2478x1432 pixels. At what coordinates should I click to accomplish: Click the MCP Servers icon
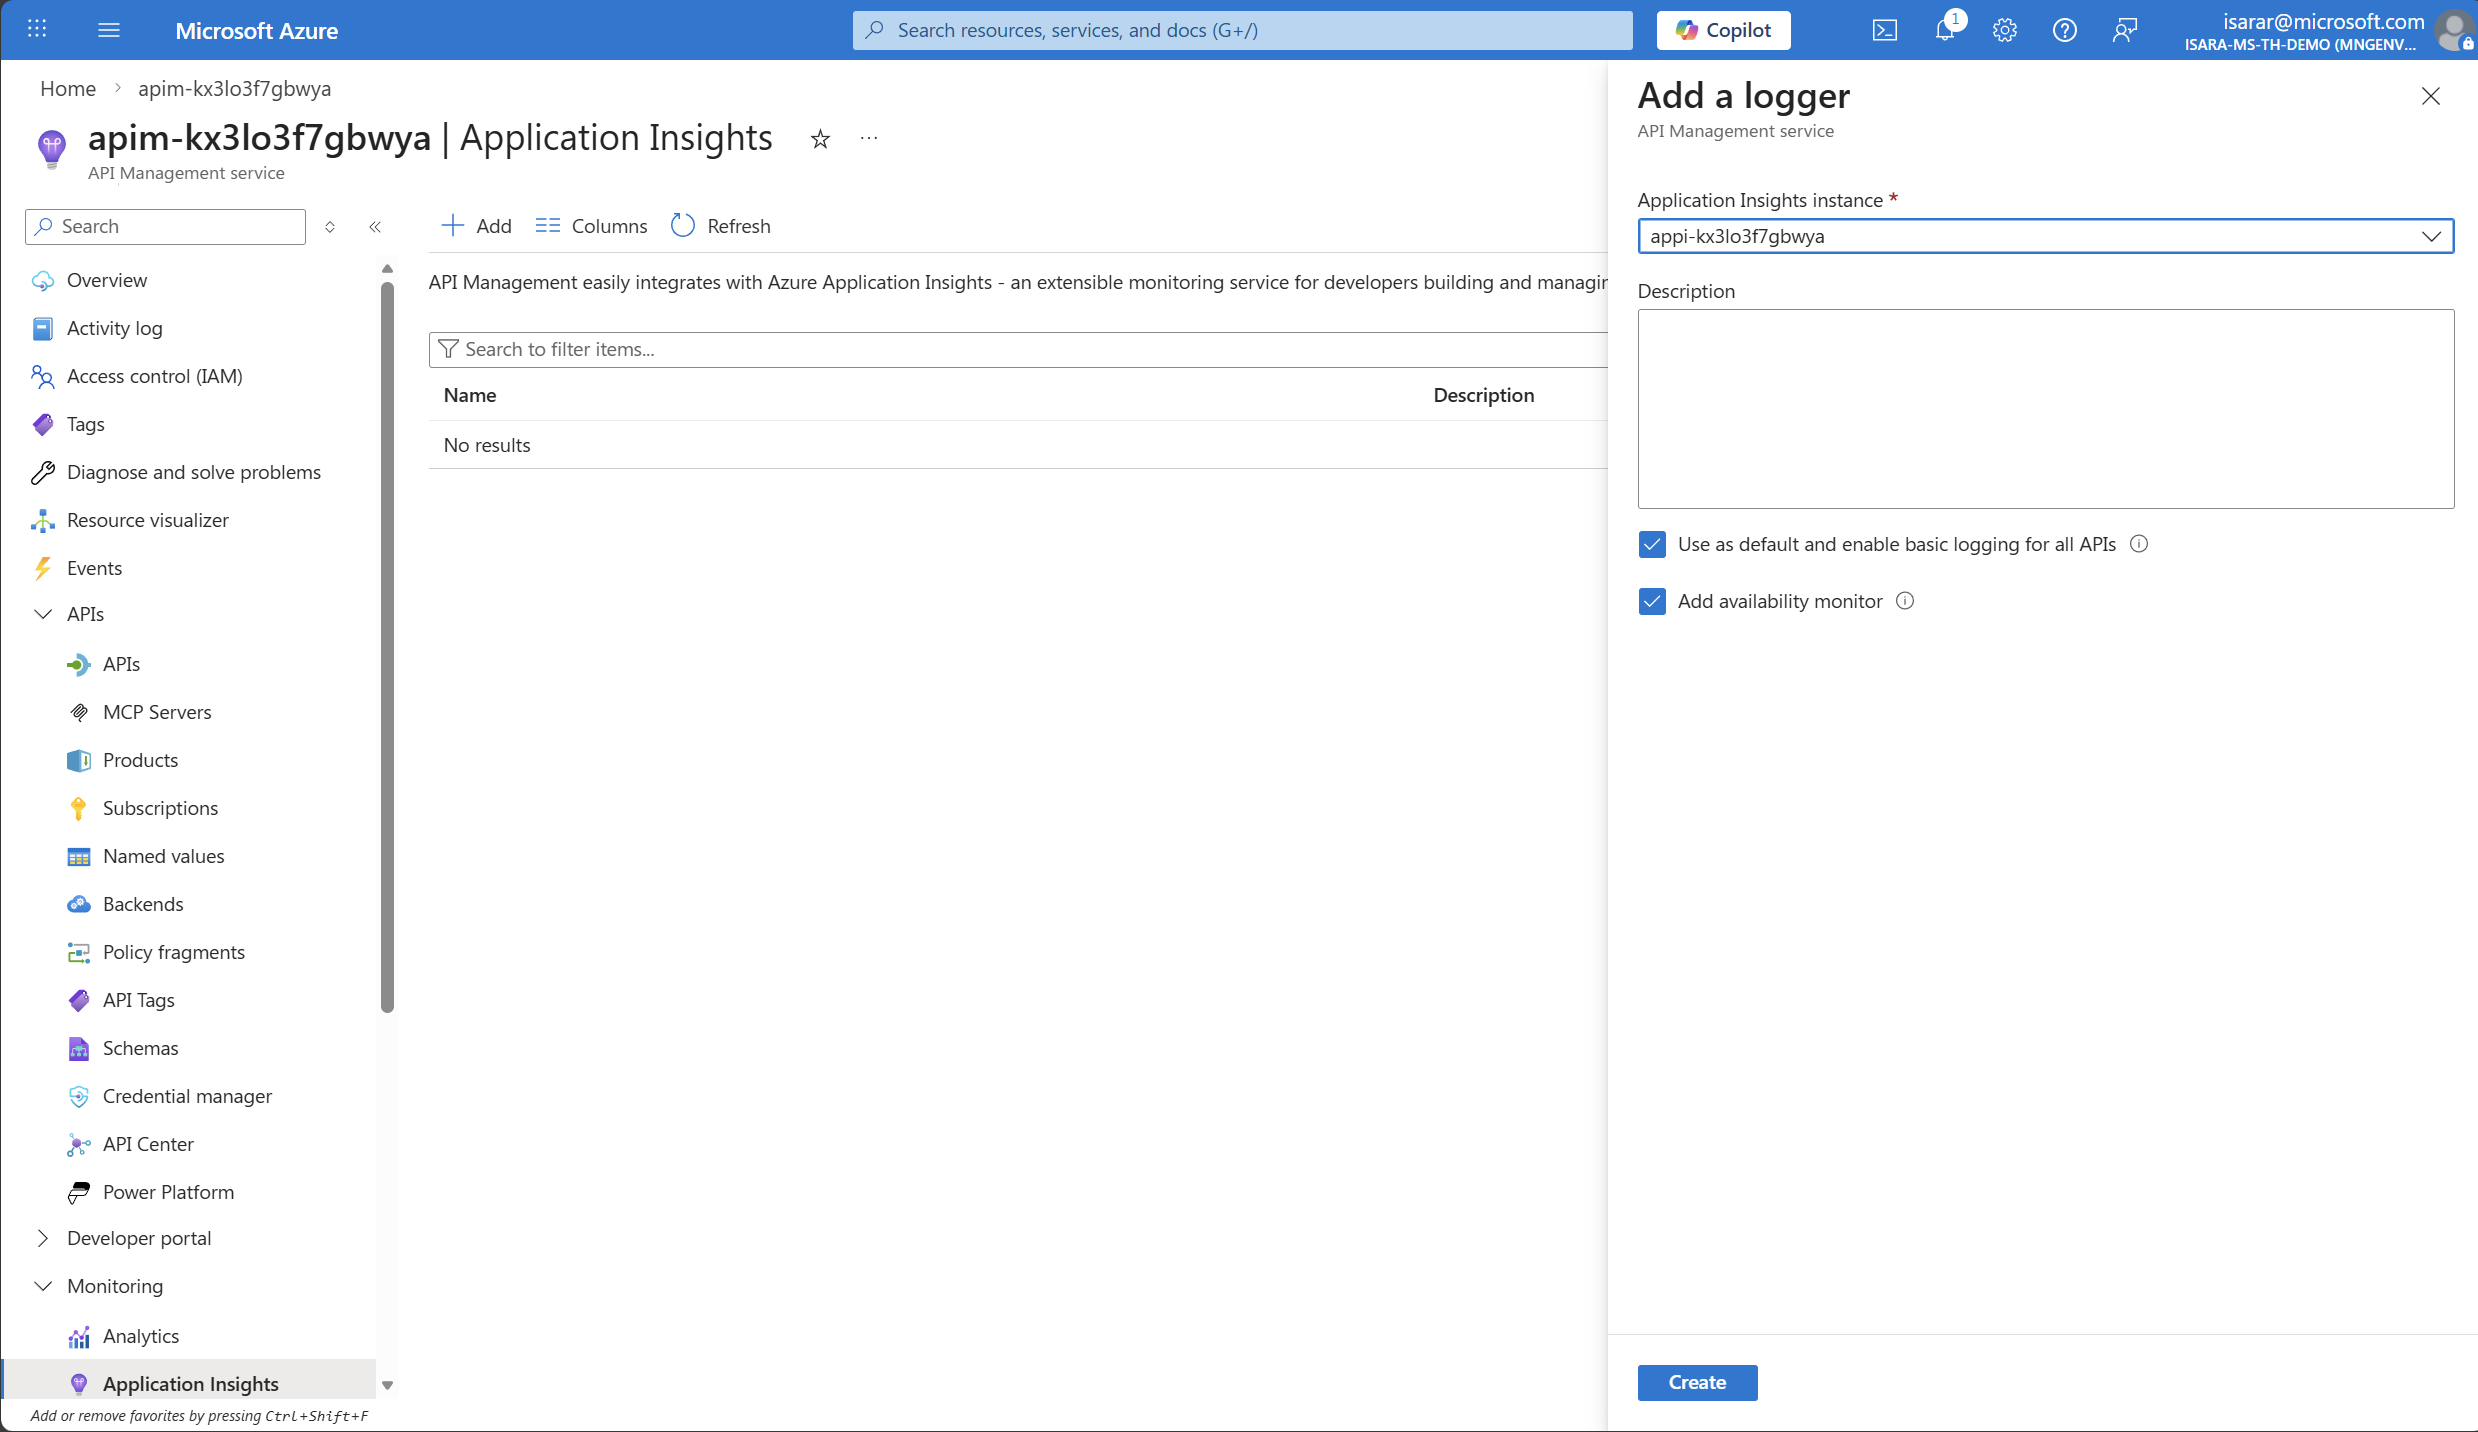pos(79,712)
